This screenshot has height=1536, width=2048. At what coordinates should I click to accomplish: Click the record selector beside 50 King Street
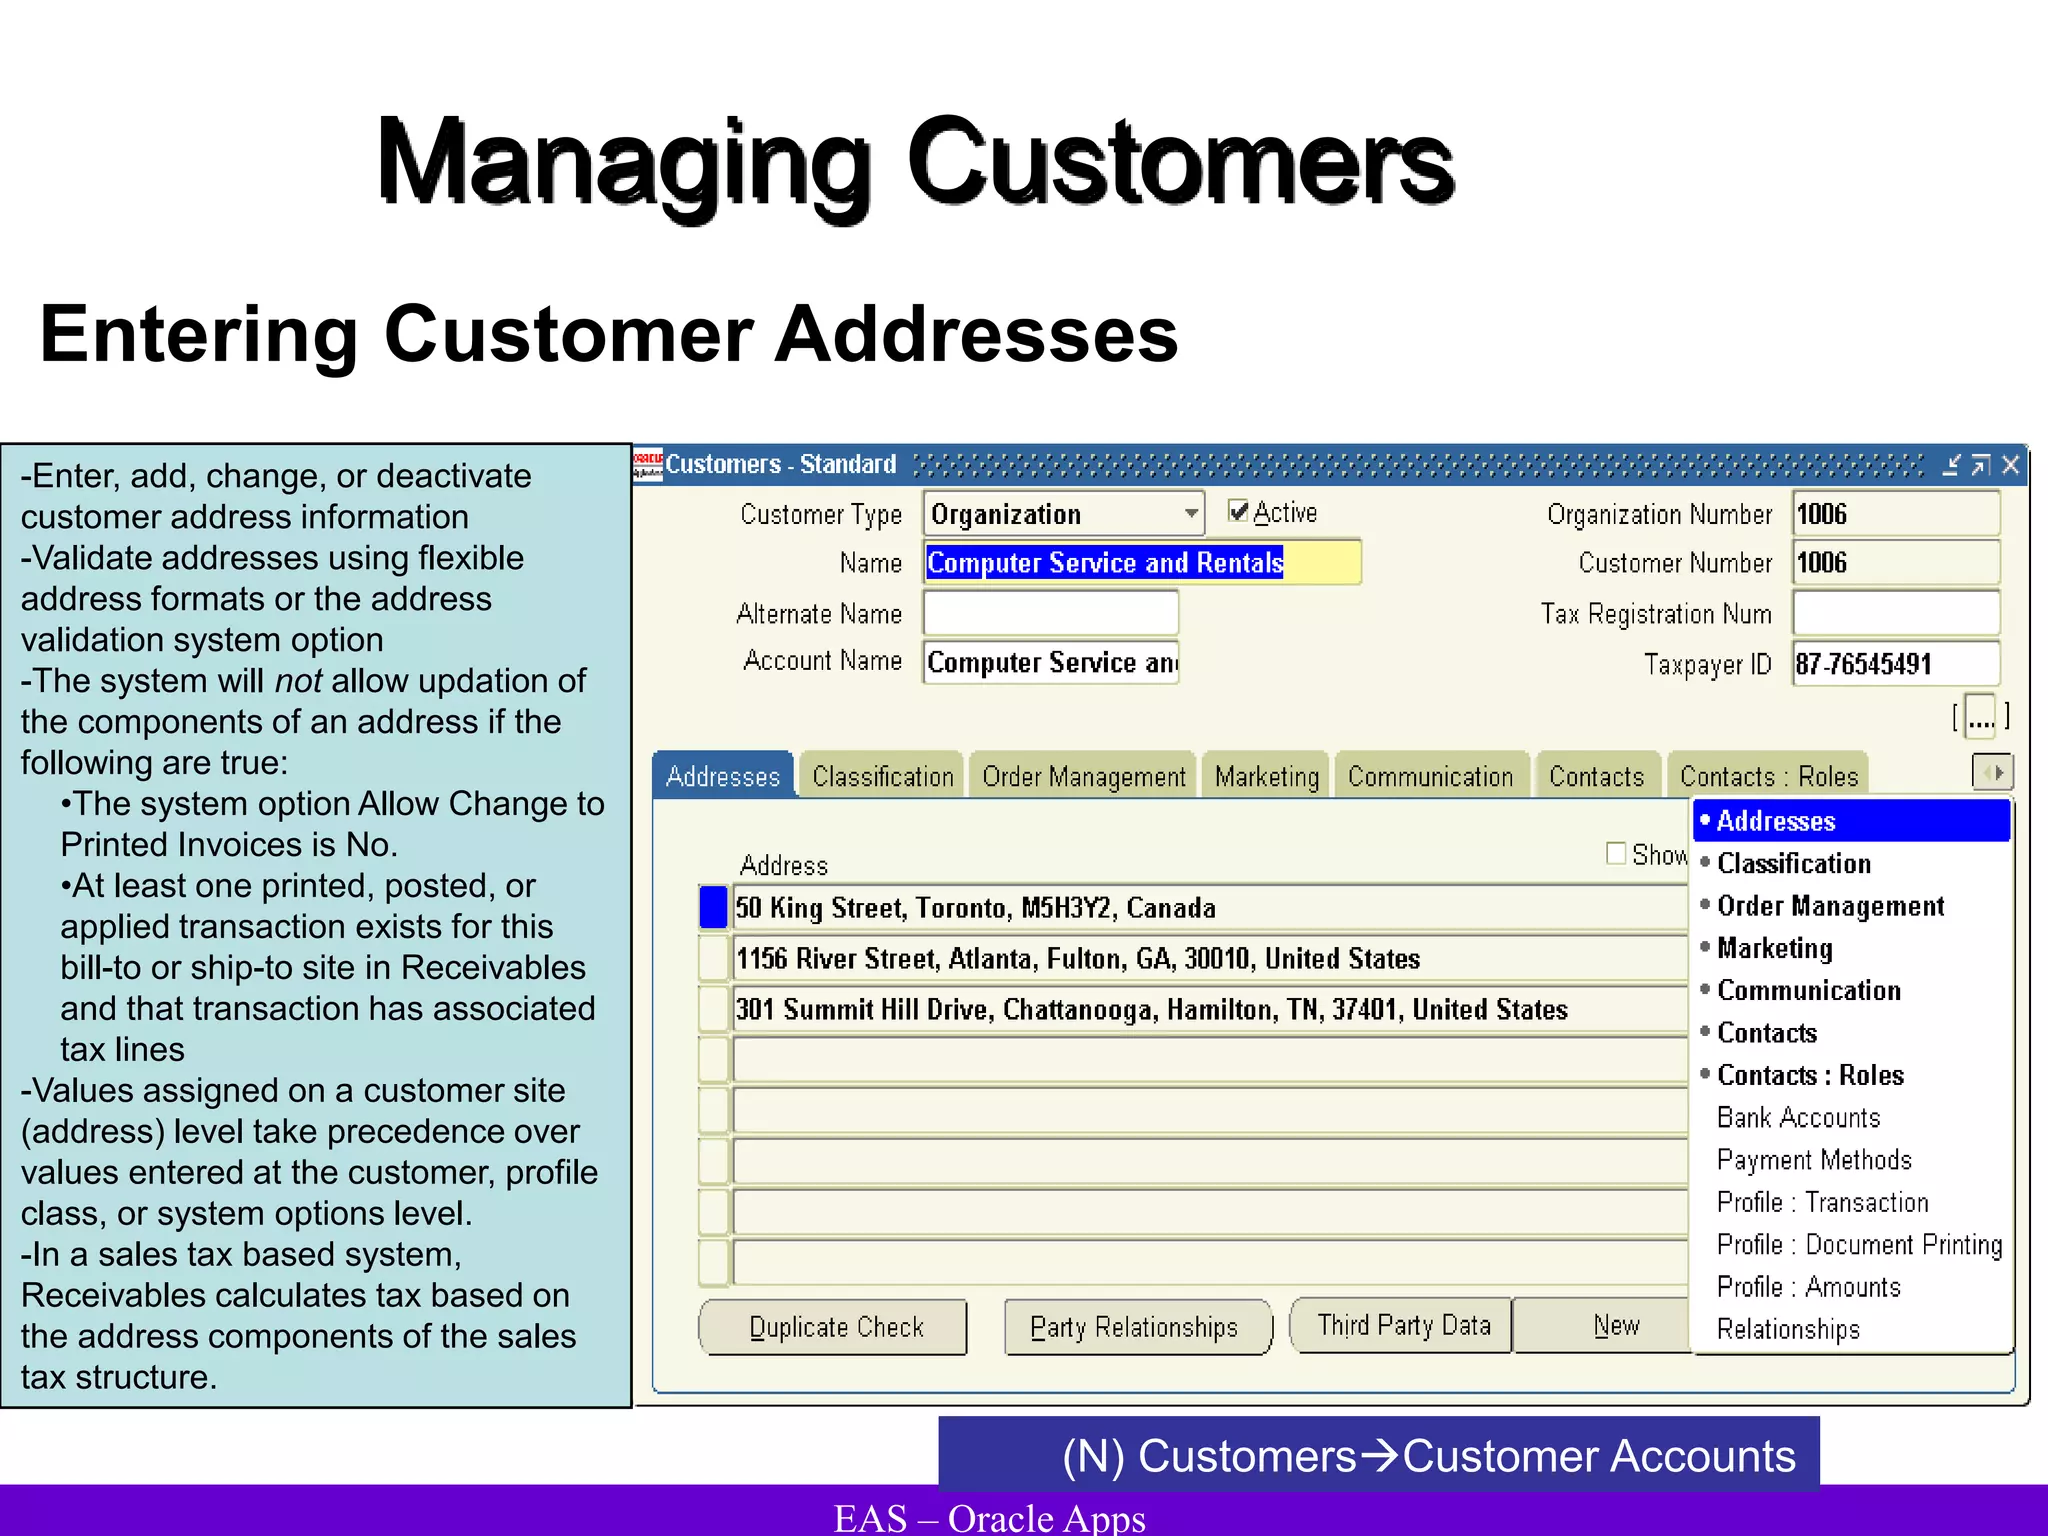(x=713, y=908)
